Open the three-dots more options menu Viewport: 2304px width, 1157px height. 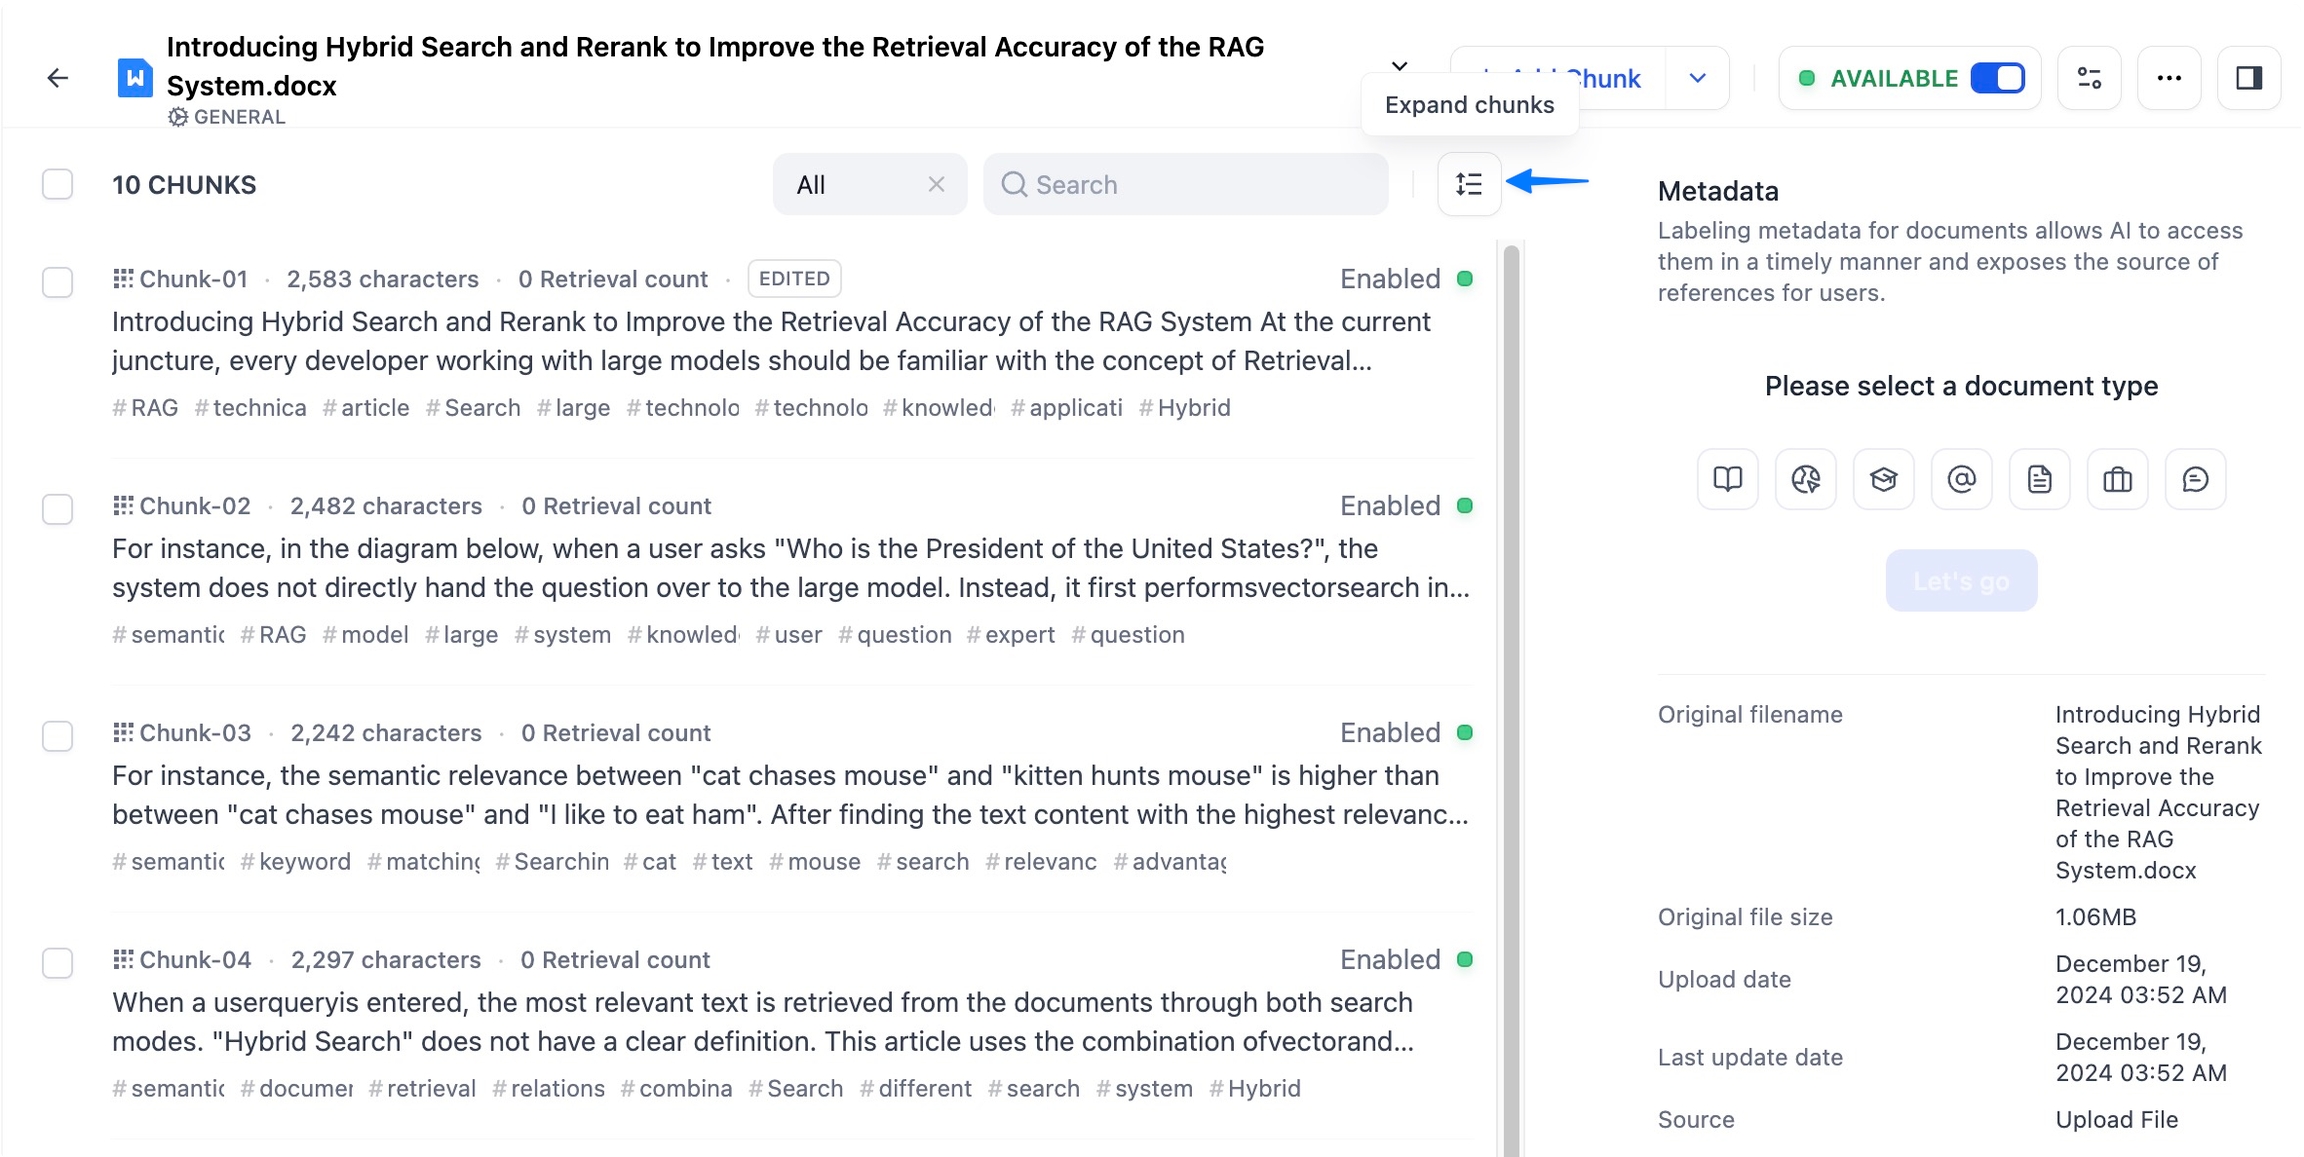tap(2168, 78)
